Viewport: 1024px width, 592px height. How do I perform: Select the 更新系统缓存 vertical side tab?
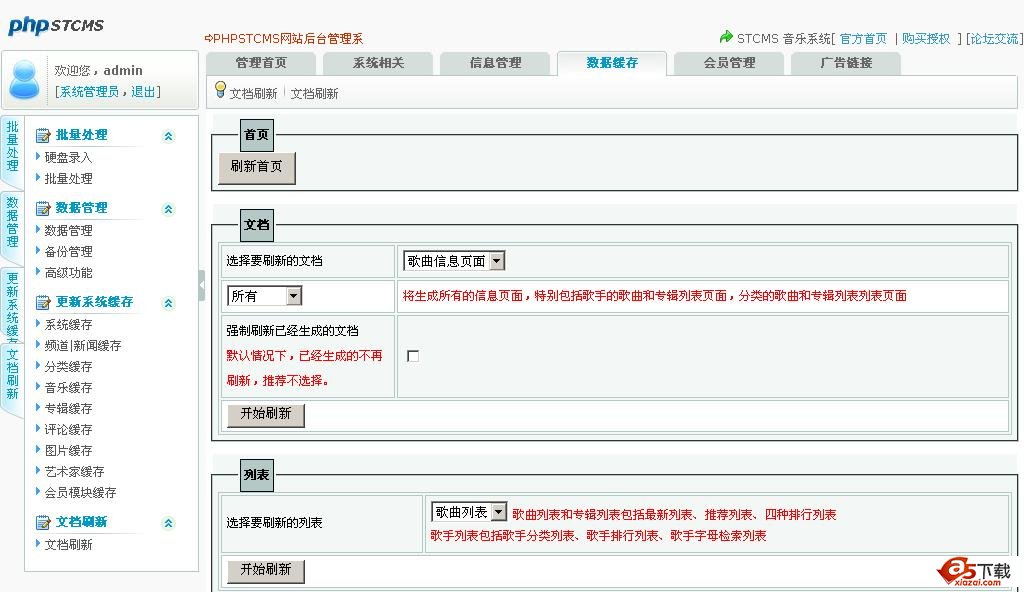coord(12,304)
